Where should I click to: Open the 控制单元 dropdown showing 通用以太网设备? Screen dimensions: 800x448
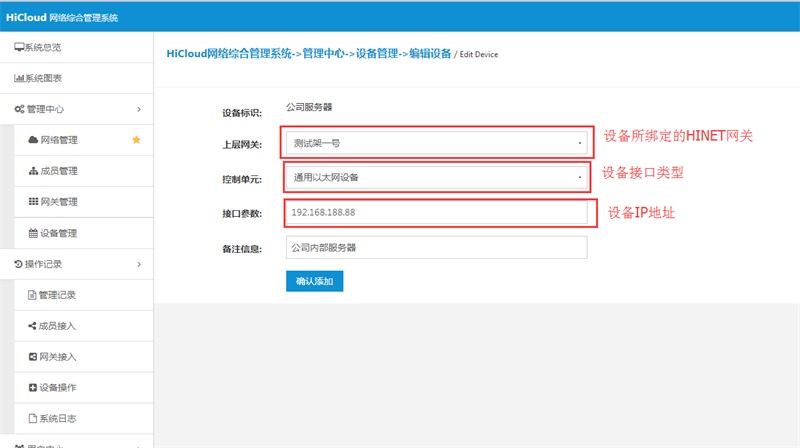click(437, 178)
